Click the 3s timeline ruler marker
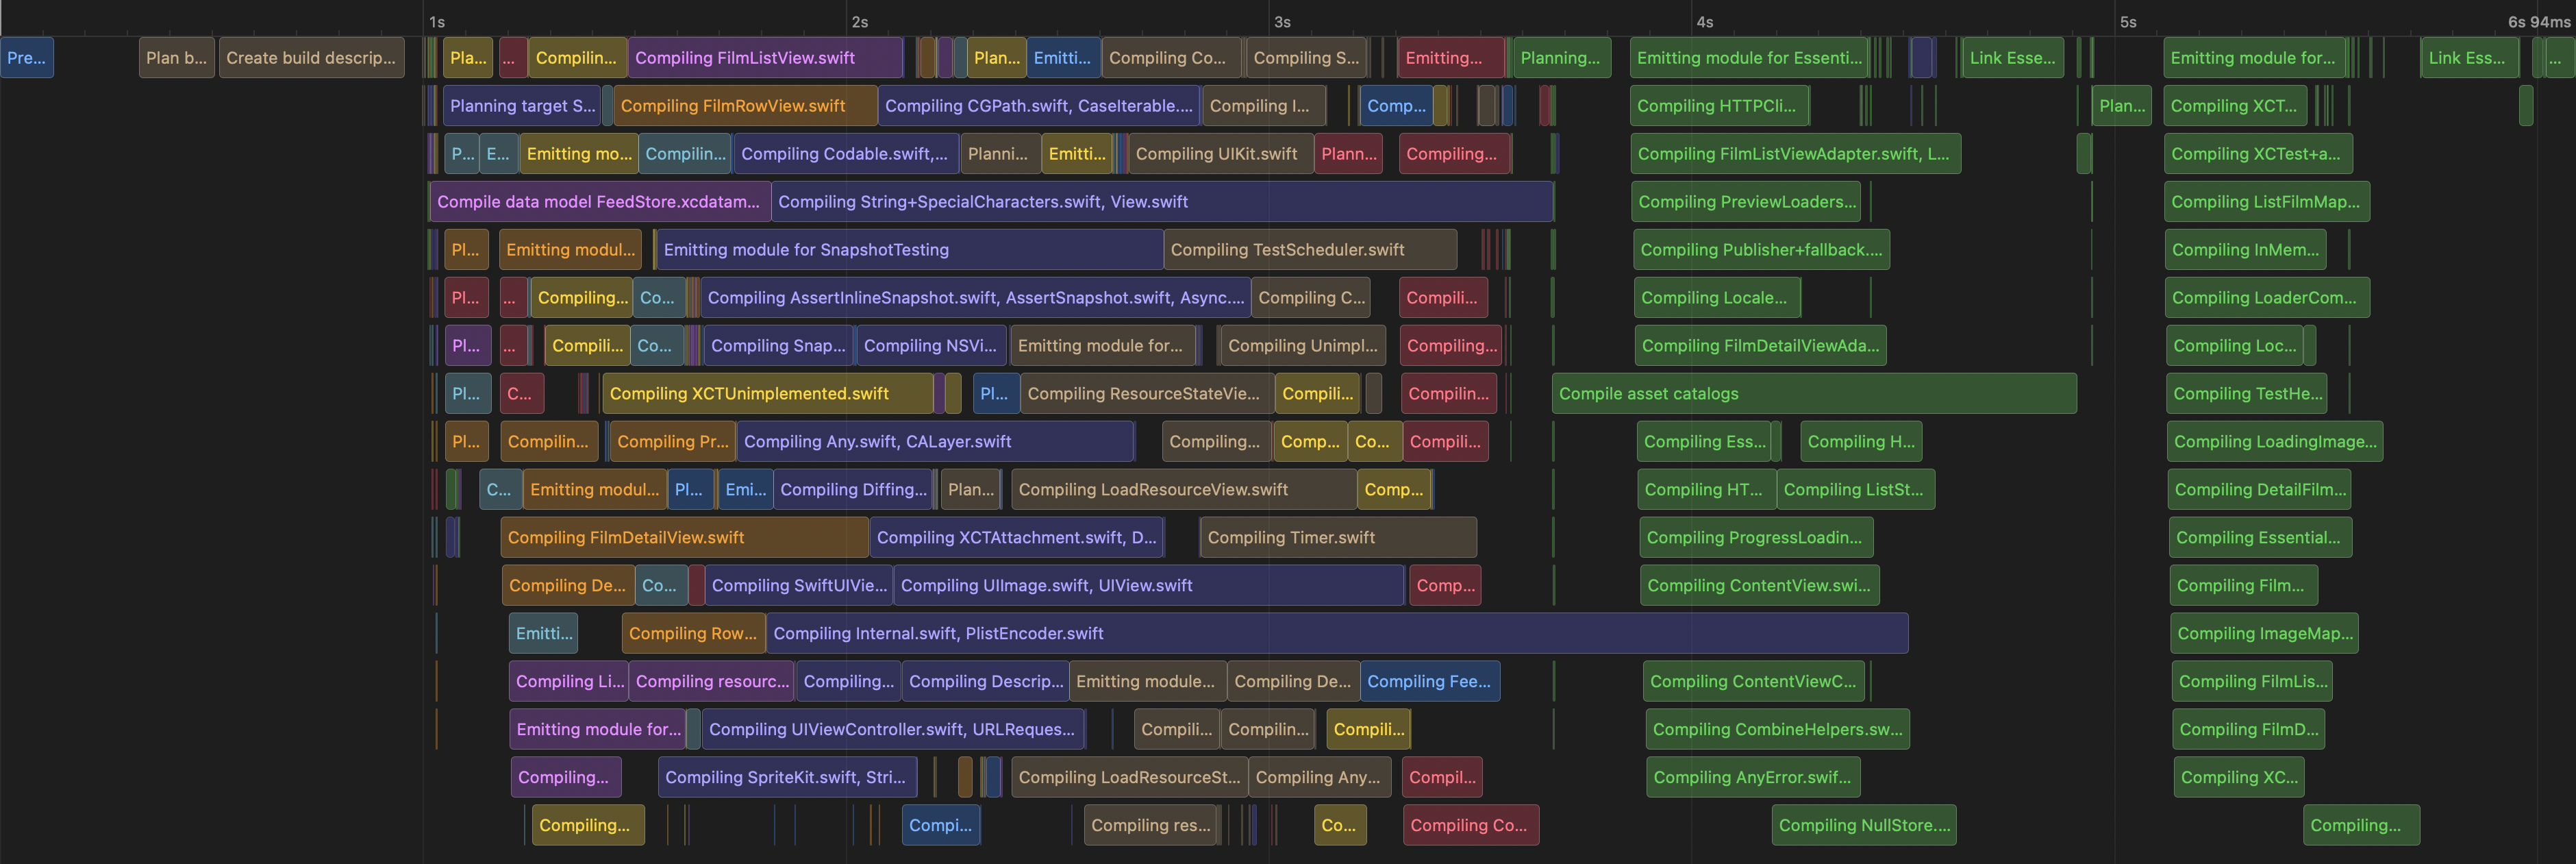Viewport: 2576px width, 864px height. pos(1282,22)
